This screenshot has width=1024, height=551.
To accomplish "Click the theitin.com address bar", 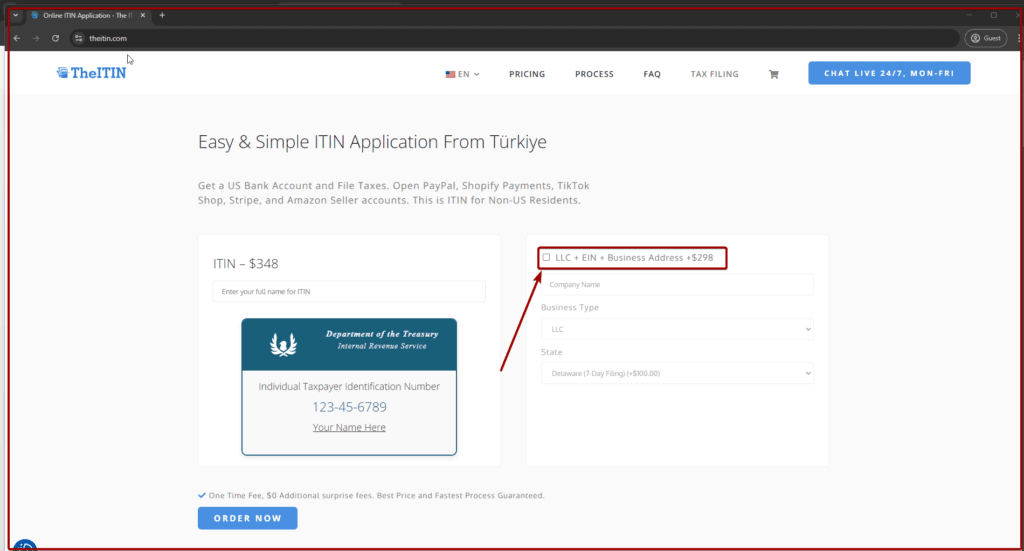I will pos(516,39).
